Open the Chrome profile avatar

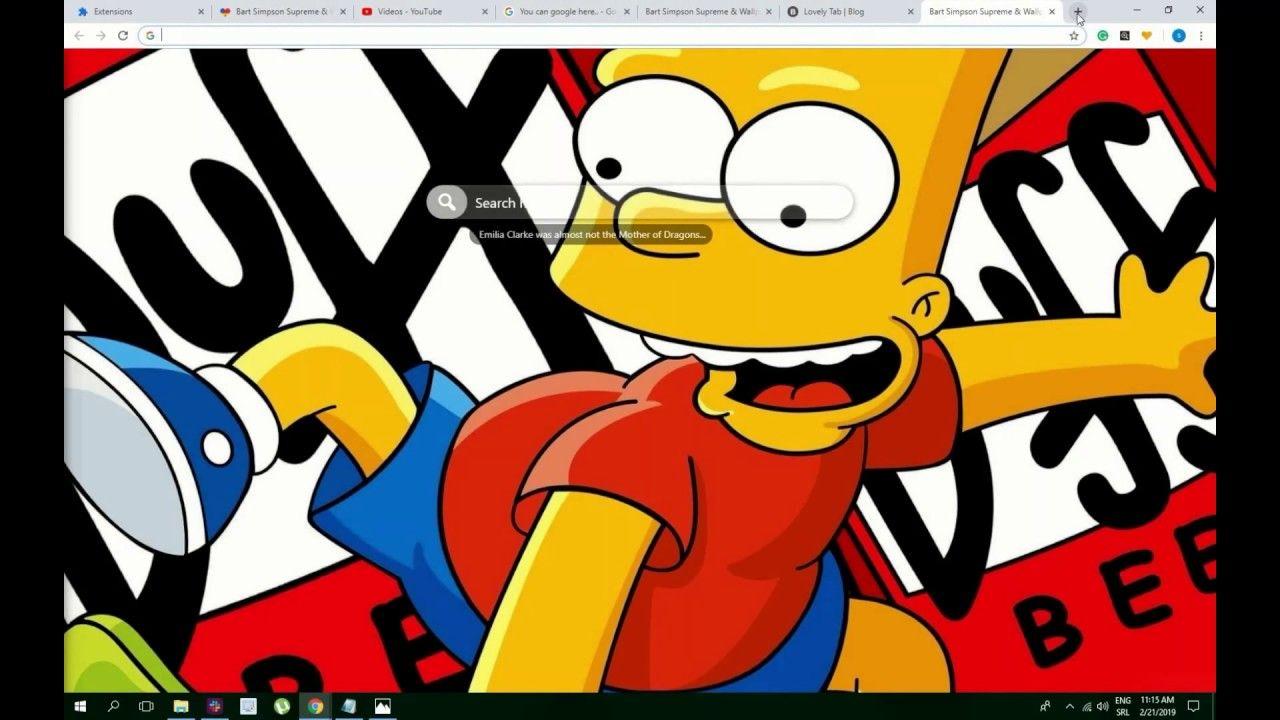click(1178, 35)
